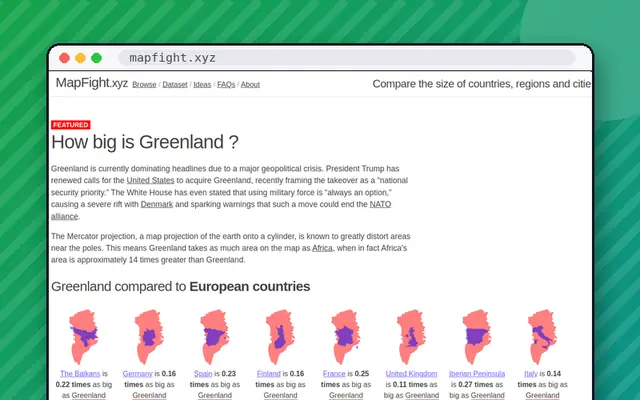This screenshot has height=400, width=640.
Task: Click the Italy caption link
Action: (531, 373)
